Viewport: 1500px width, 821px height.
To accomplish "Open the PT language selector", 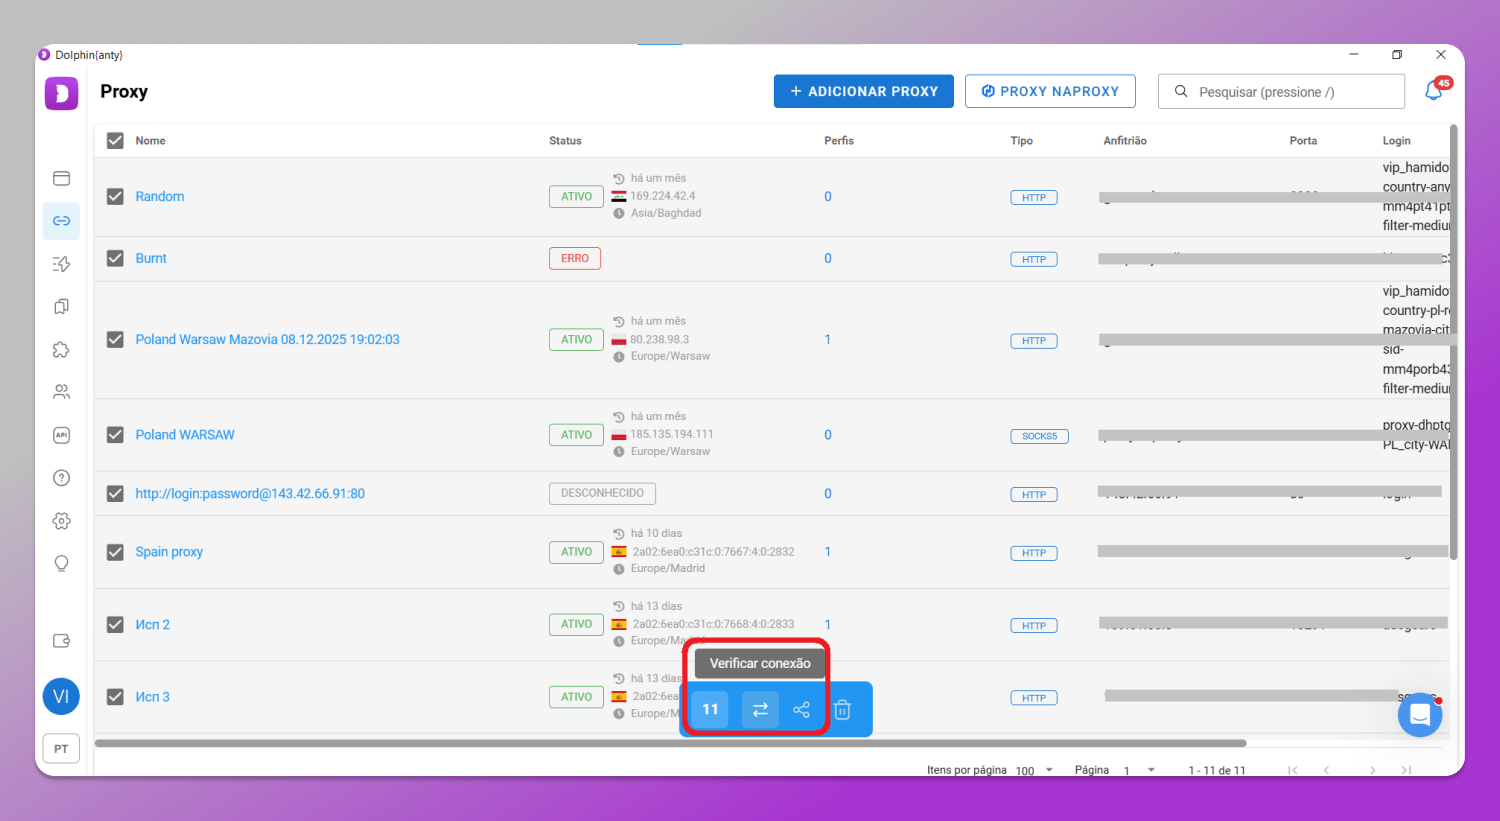I will point(61,749).
